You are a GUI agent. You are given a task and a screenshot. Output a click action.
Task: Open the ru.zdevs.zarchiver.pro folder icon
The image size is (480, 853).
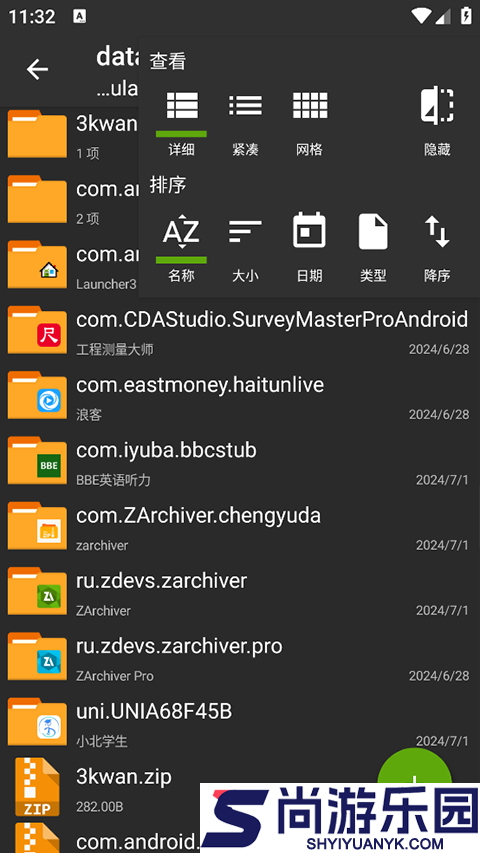click(37, 656)
